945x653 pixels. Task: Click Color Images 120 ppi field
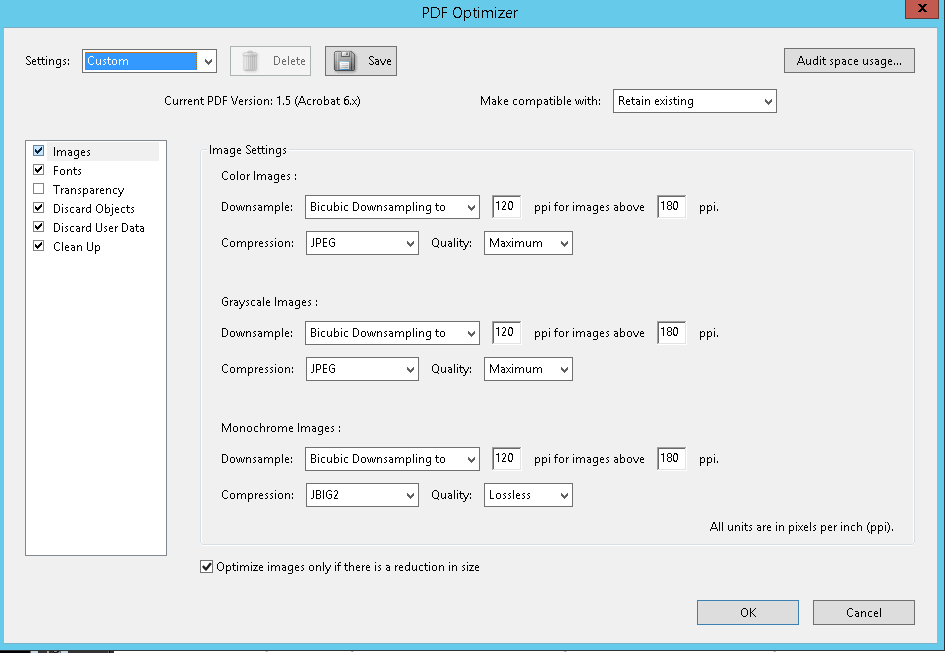[x=505, y=207]
